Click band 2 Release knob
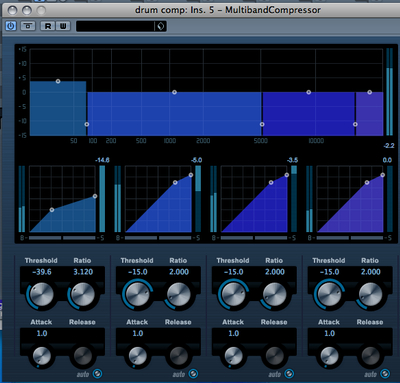This screenshot has width=400, height=383. click(x=179, y=356)
